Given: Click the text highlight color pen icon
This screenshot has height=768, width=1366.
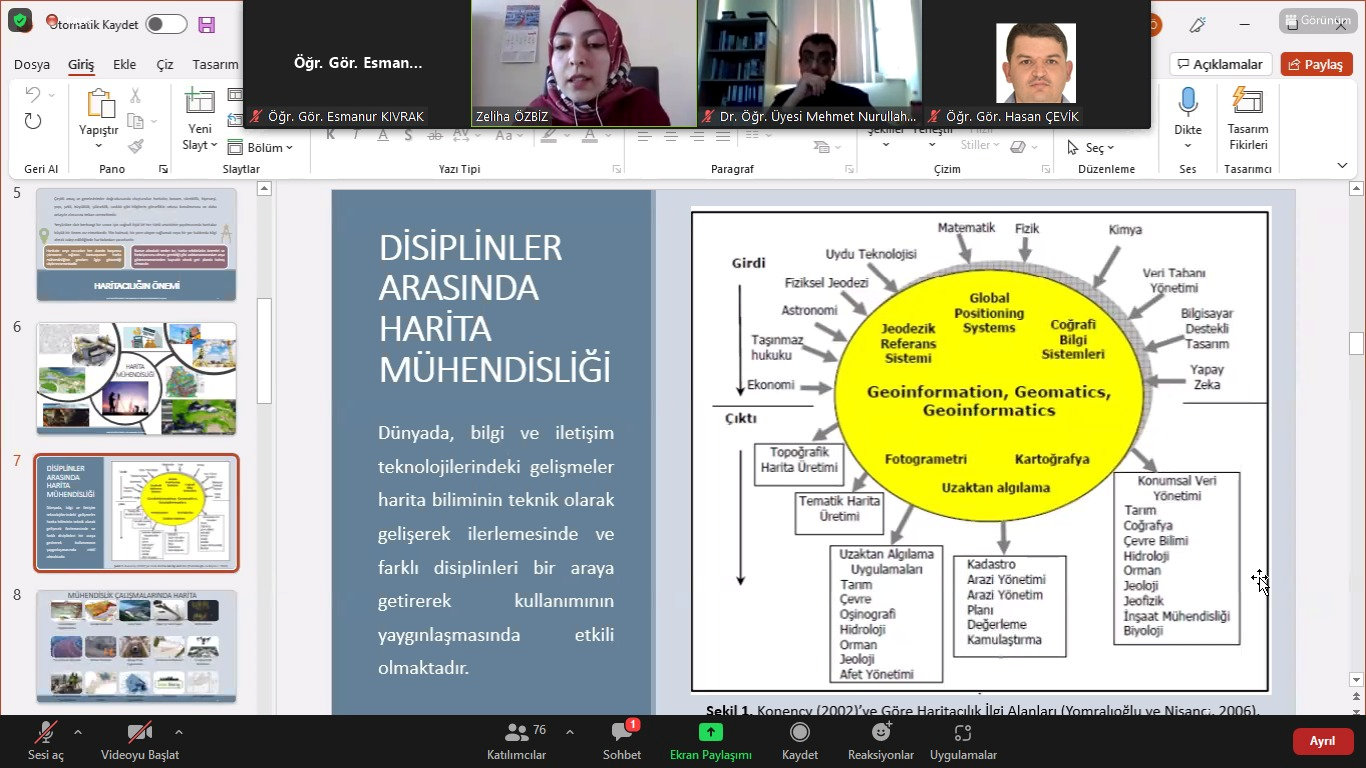Looking at the screenshot, I should tap(550, 136).
